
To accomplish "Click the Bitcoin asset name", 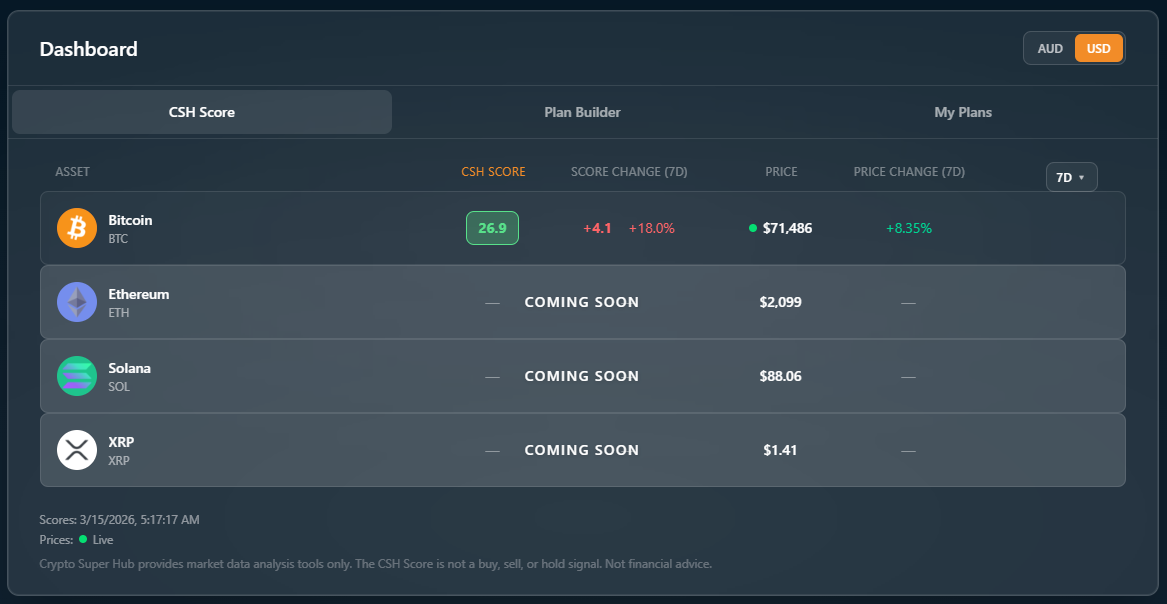I will coord(130,220).
